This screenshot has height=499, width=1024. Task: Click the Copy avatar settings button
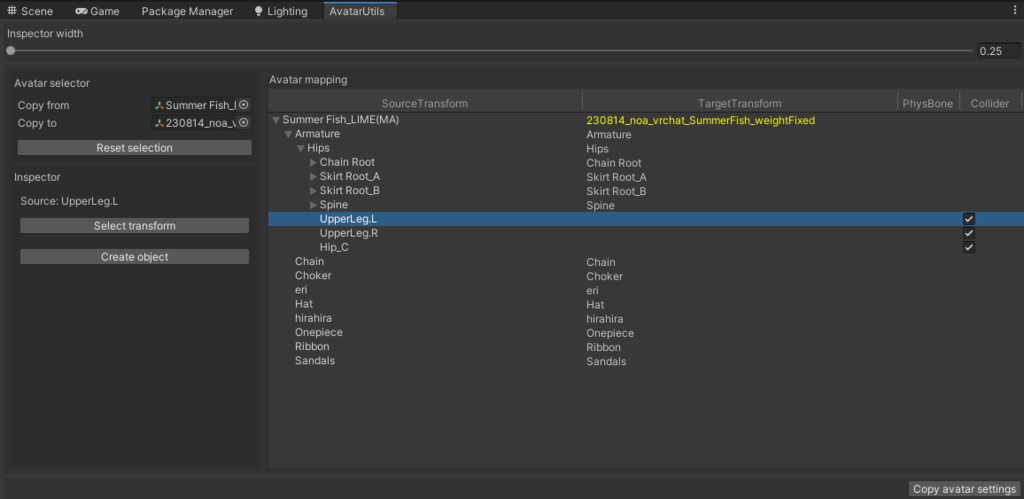click(x=964, y=489)
